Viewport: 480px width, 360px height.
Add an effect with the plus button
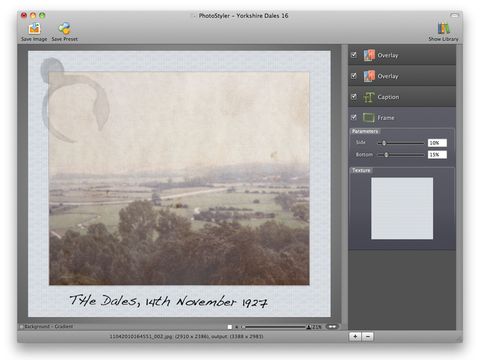tap(355, 336)
